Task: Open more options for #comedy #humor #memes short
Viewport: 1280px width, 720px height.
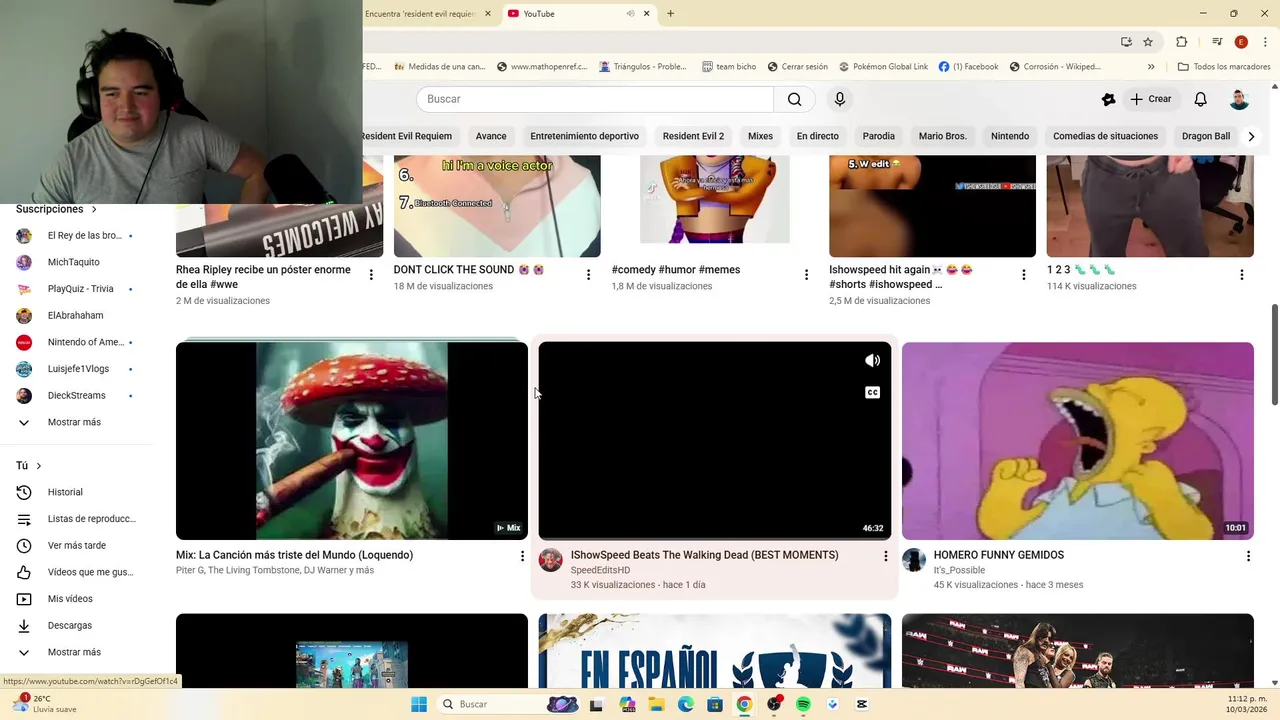Action: point(806,275)
